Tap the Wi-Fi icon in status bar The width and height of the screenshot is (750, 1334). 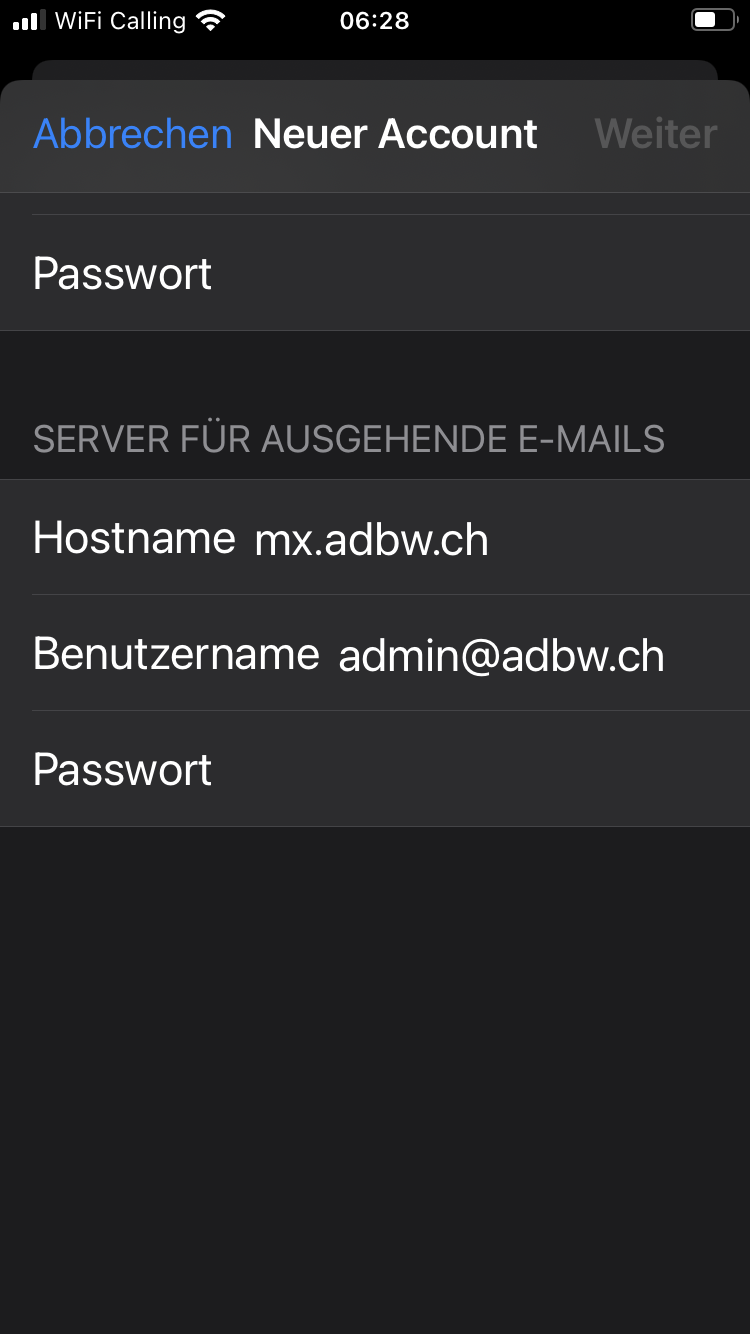pyautogui.click(x=211, y=20)
